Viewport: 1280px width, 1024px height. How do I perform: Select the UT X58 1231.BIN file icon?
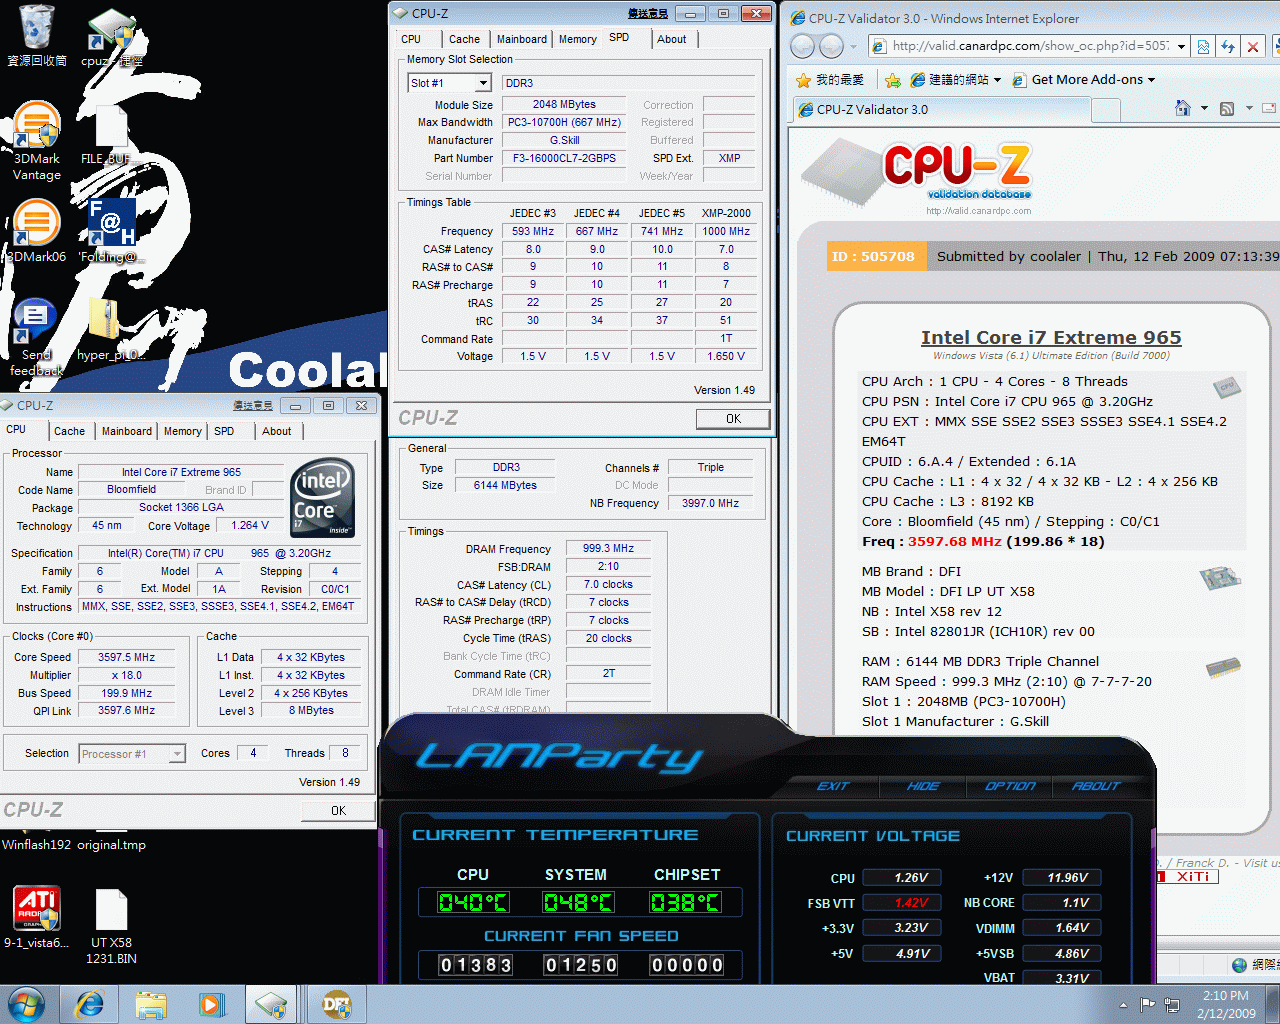point(111,926)
